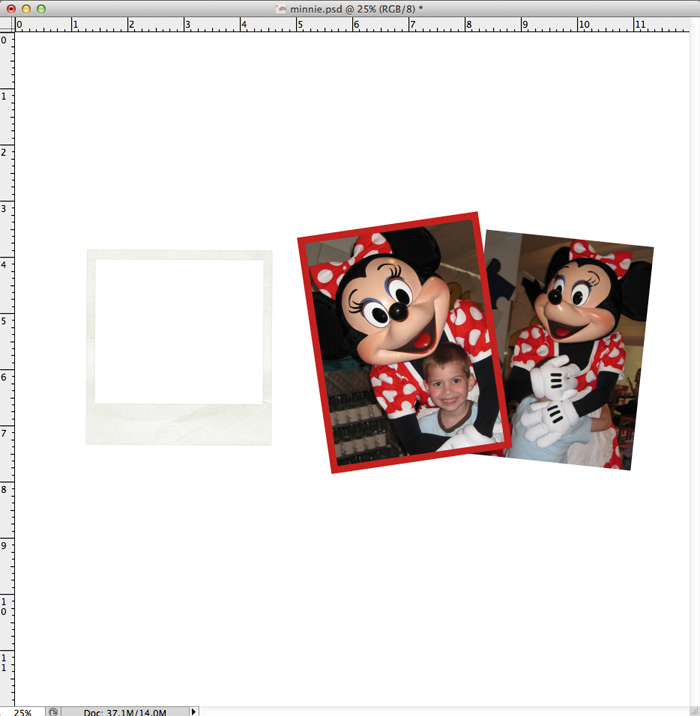This screenshot has width=700, height=716.
Task: Click the zoom percentage field showing 25%
Action: [x=22, y=711]
